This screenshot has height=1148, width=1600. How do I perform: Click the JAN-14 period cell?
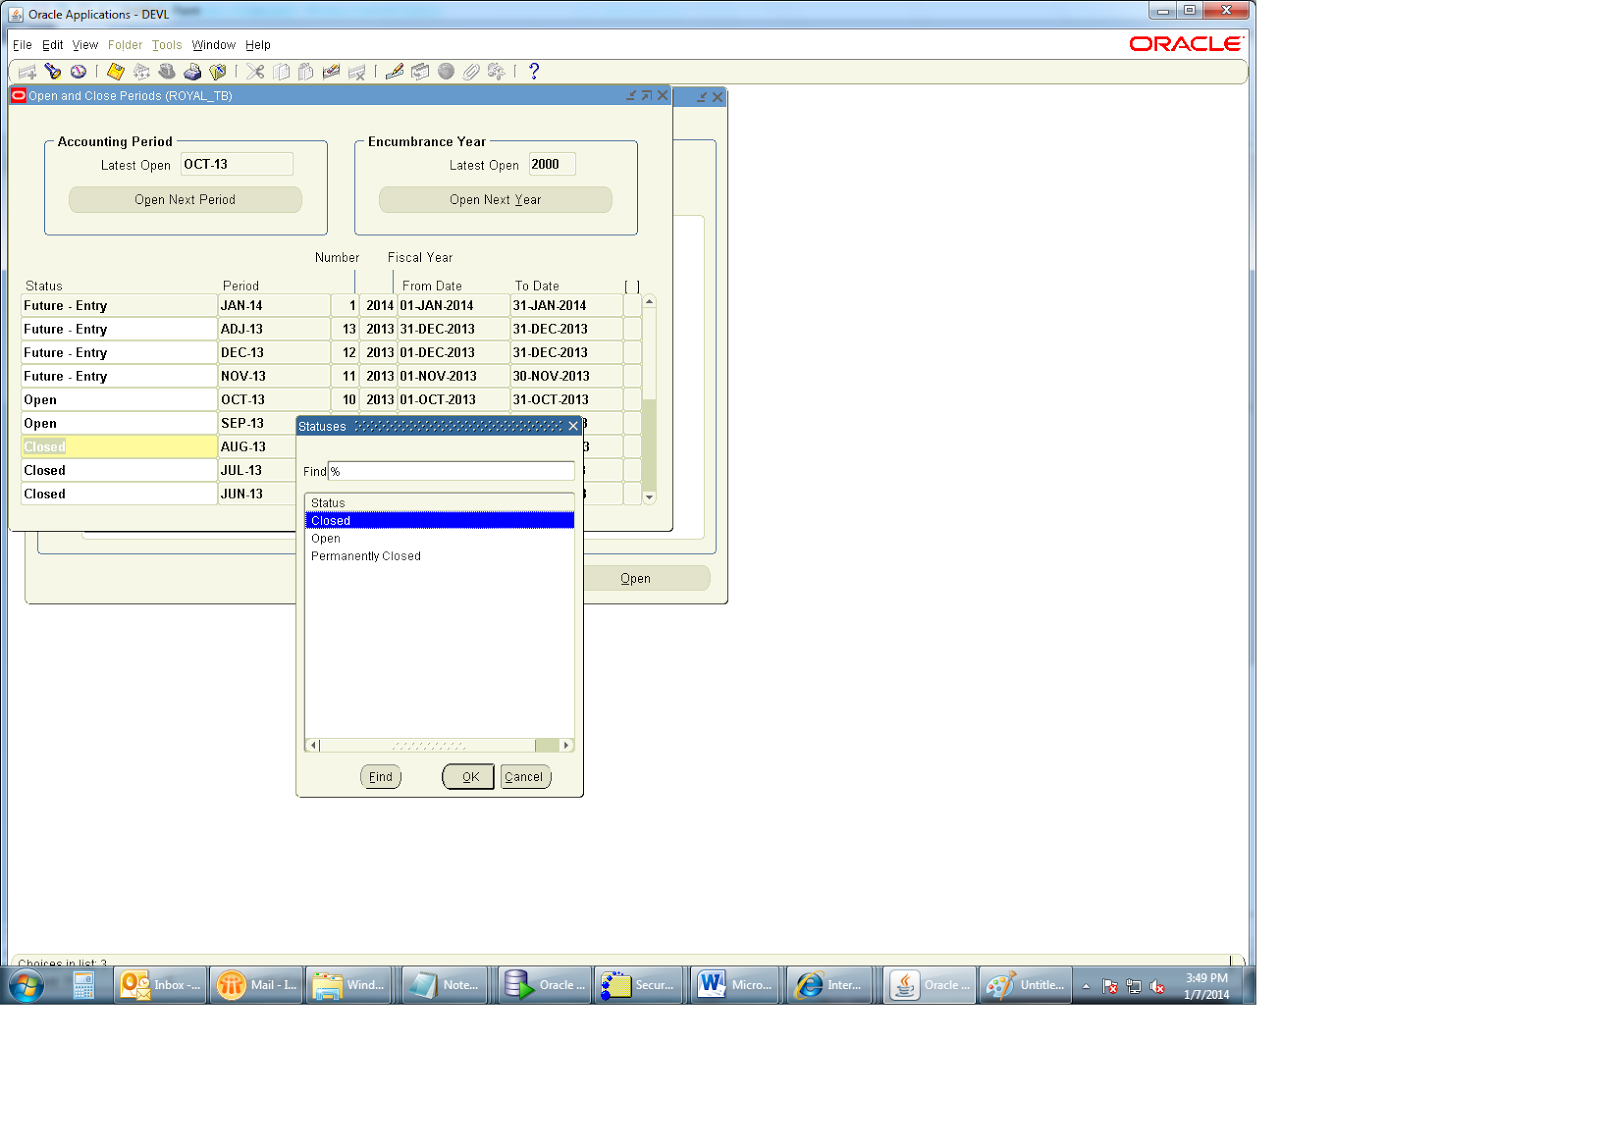(x=275, y=306)
